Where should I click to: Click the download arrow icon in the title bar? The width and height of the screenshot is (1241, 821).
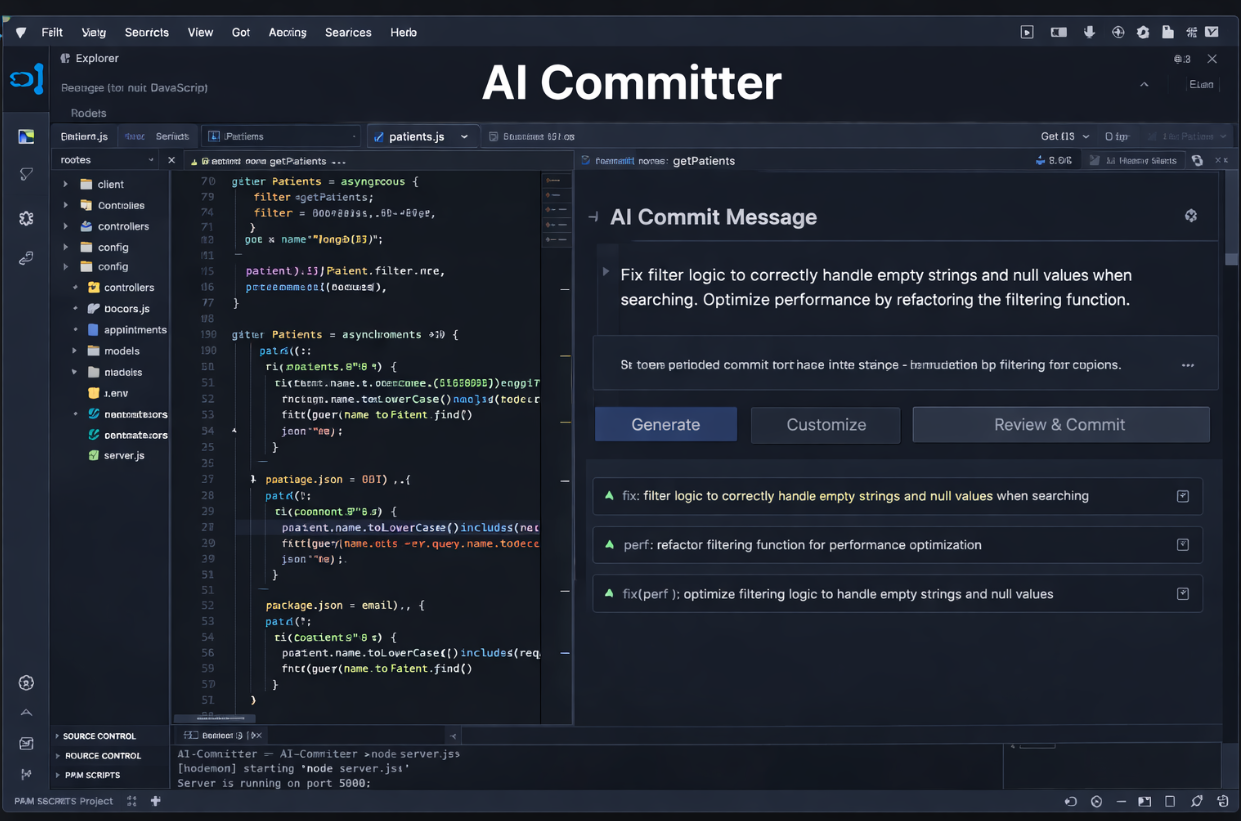[1090, 32]
